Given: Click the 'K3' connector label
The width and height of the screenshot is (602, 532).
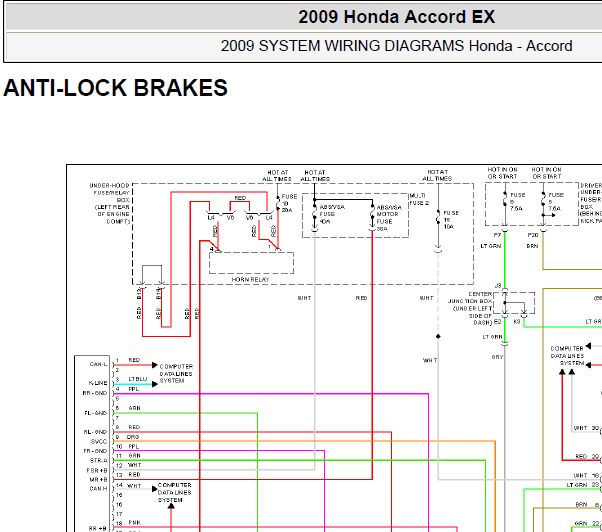Looking at the screenshot, I should pos(517,322).
